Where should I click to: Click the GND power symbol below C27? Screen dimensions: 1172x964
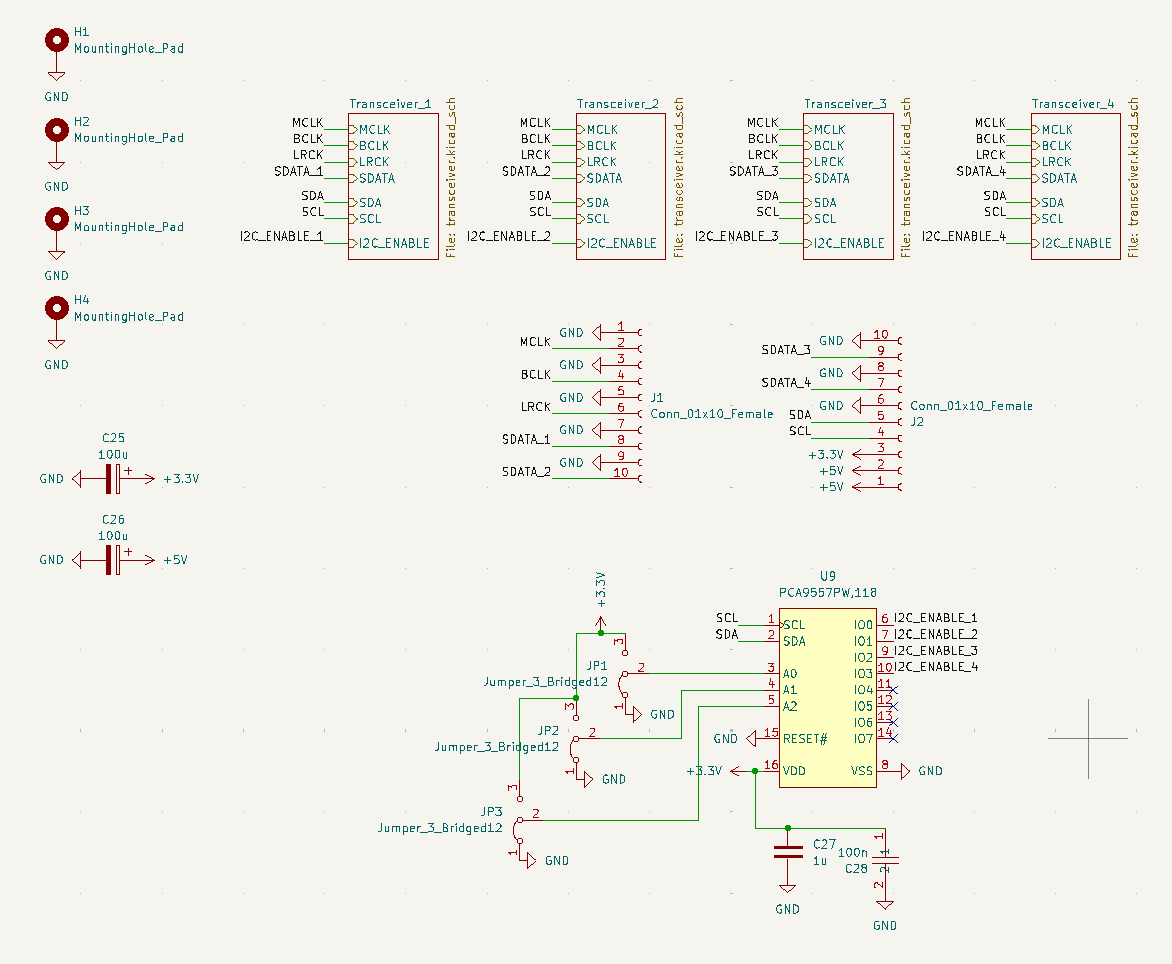[x=788, y=889]
